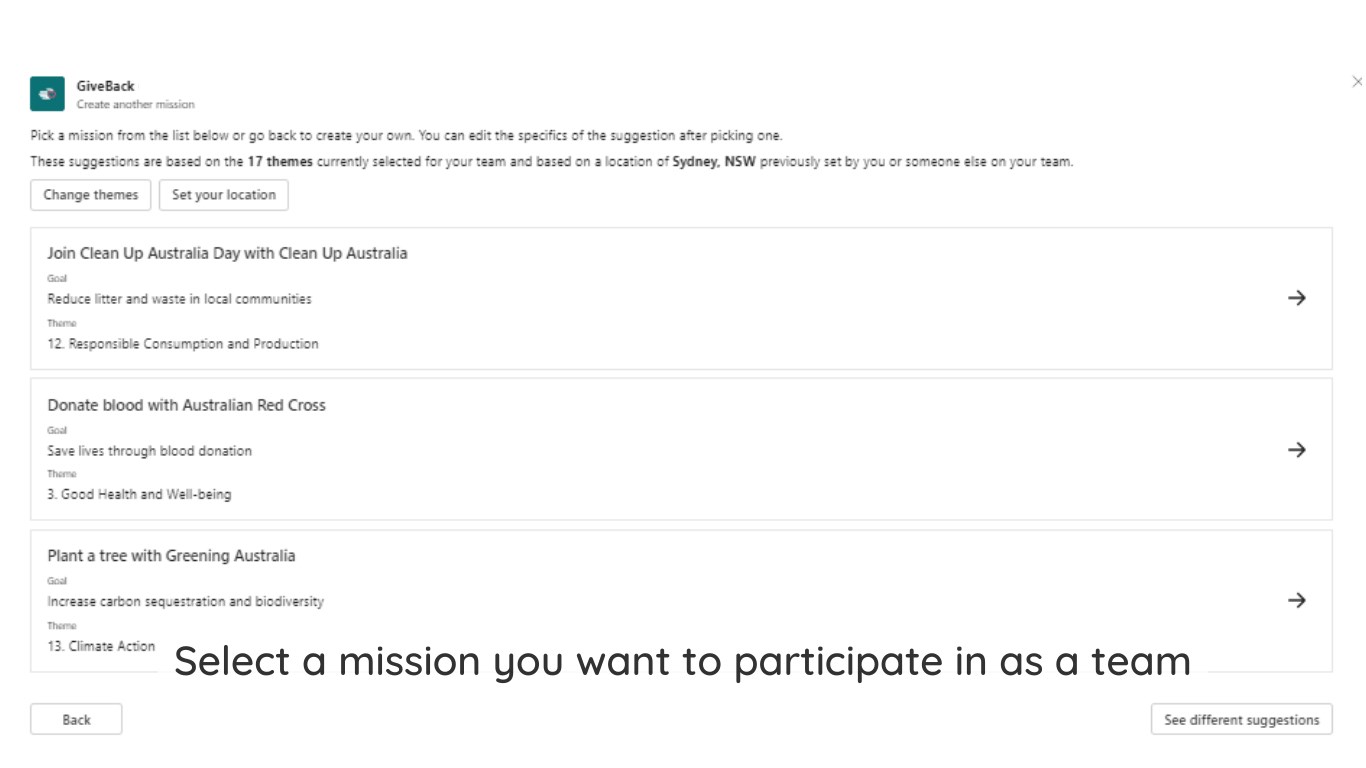
Task: Click the Reduce litter and waste goal text
Action: (x=179, y=299)
